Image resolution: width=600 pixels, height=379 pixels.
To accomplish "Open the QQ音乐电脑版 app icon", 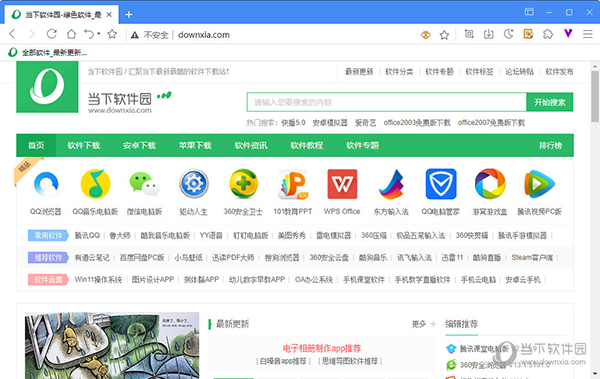I will tap(95, 184).
